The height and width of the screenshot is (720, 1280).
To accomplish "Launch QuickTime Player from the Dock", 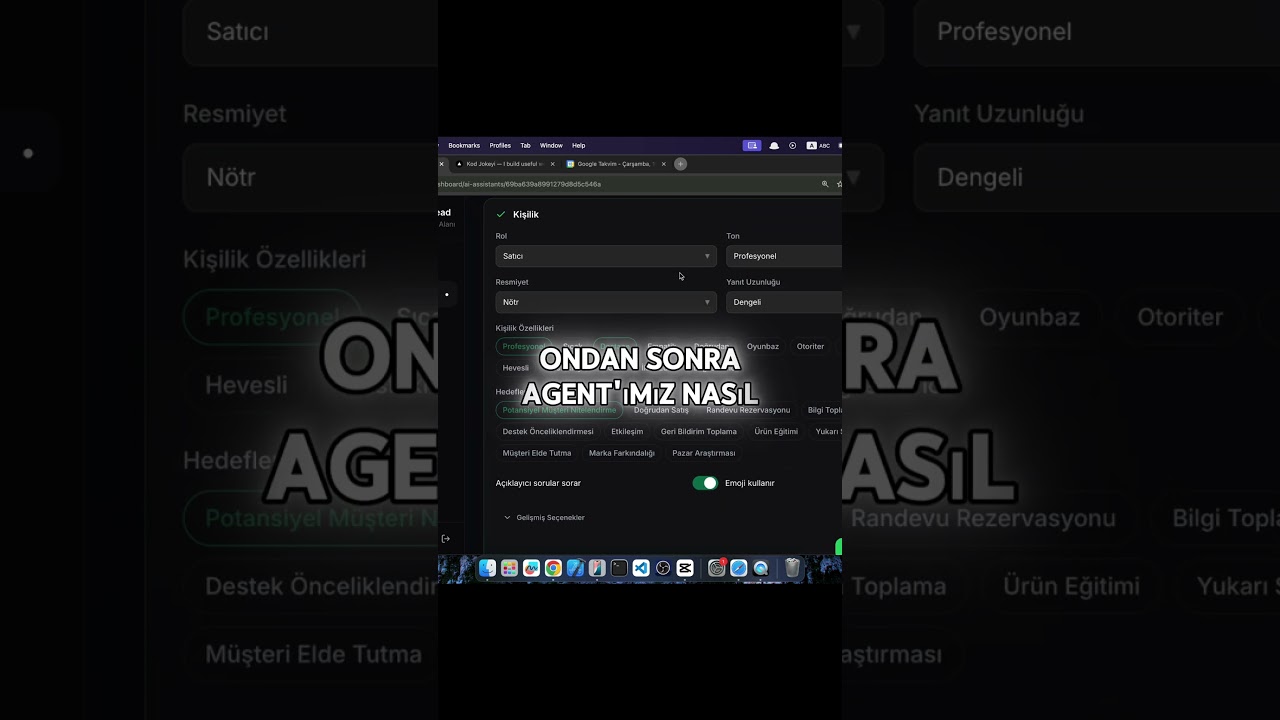I will tap(760, 568).
